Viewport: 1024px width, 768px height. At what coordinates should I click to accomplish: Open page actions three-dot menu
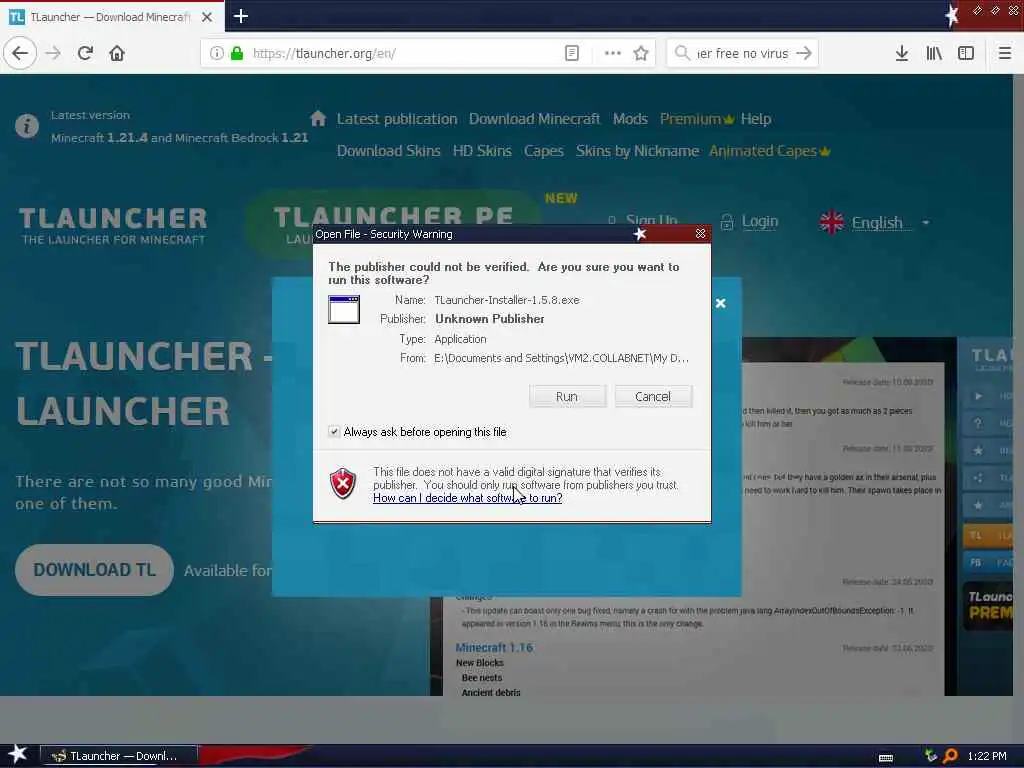[613, 53]
